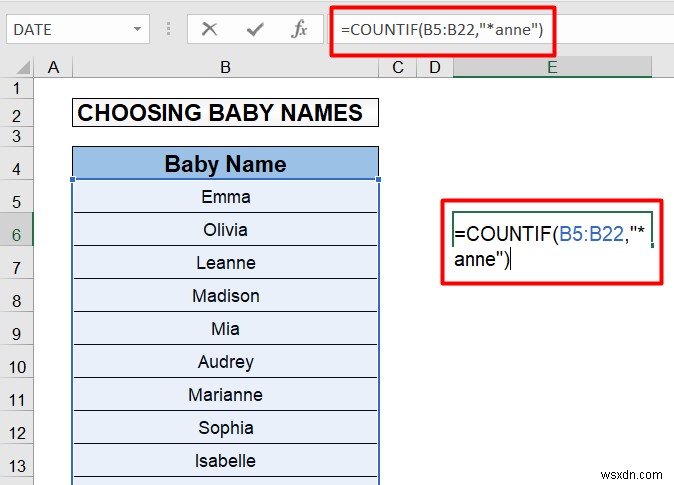Select column E header

pos(552,68)
